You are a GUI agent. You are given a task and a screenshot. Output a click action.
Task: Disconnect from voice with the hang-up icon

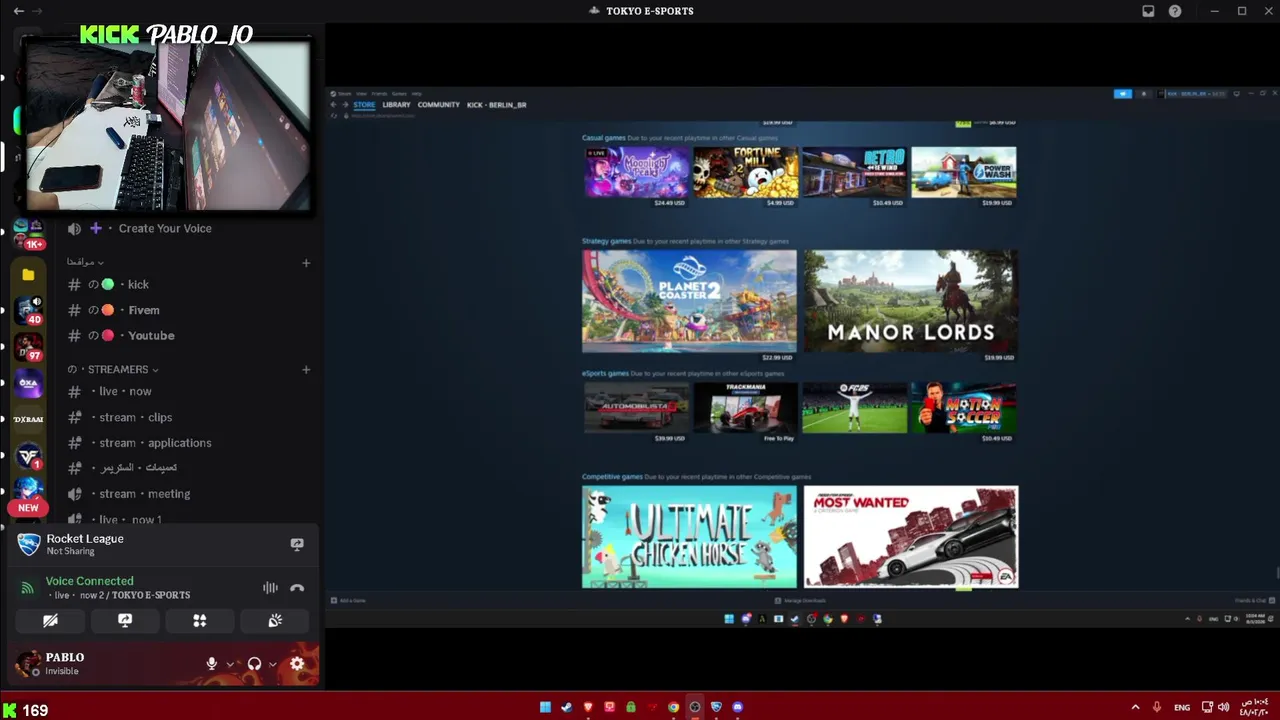pos(297,588)
